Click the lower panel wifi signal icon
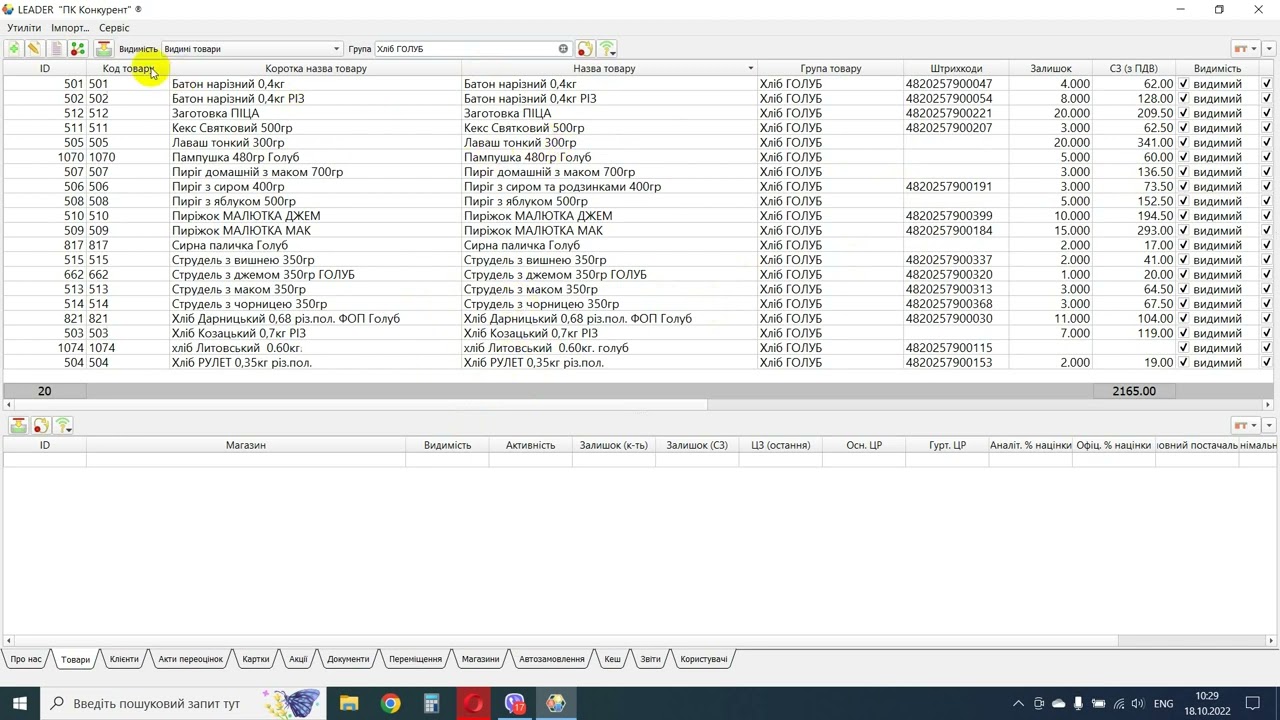Viewport: 1280px width, 720px height. pos(62,426)
